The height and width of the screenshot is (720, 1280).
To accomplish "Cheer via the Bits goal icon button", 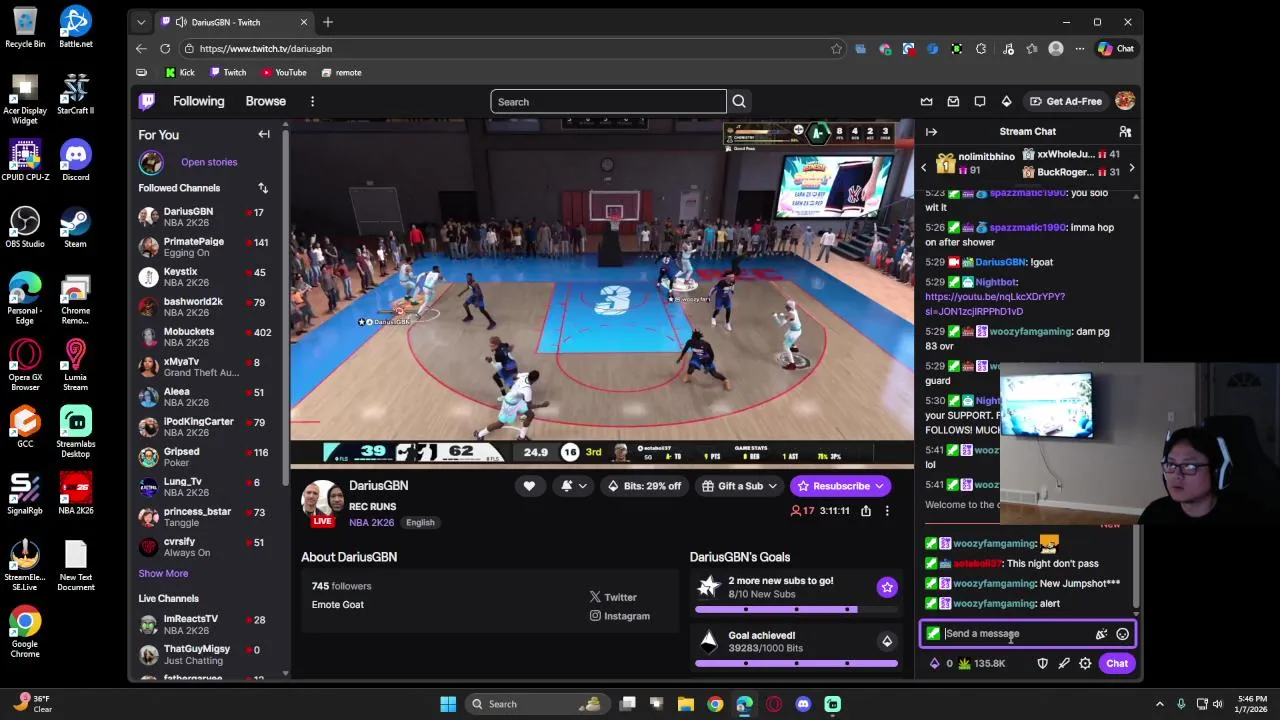I will point(887,642).
